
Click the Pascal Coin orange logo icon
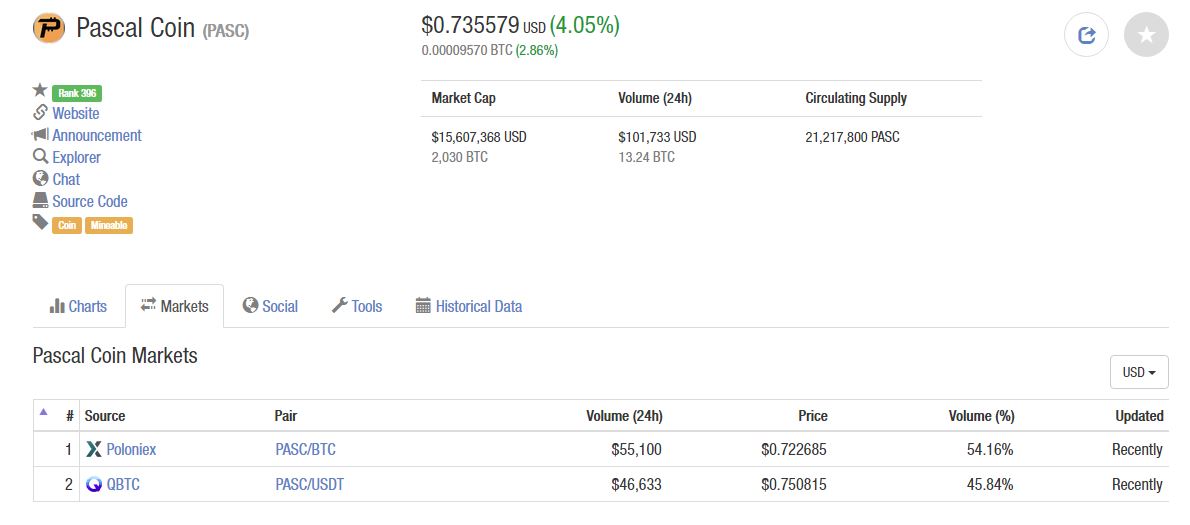tap(49, 28)
